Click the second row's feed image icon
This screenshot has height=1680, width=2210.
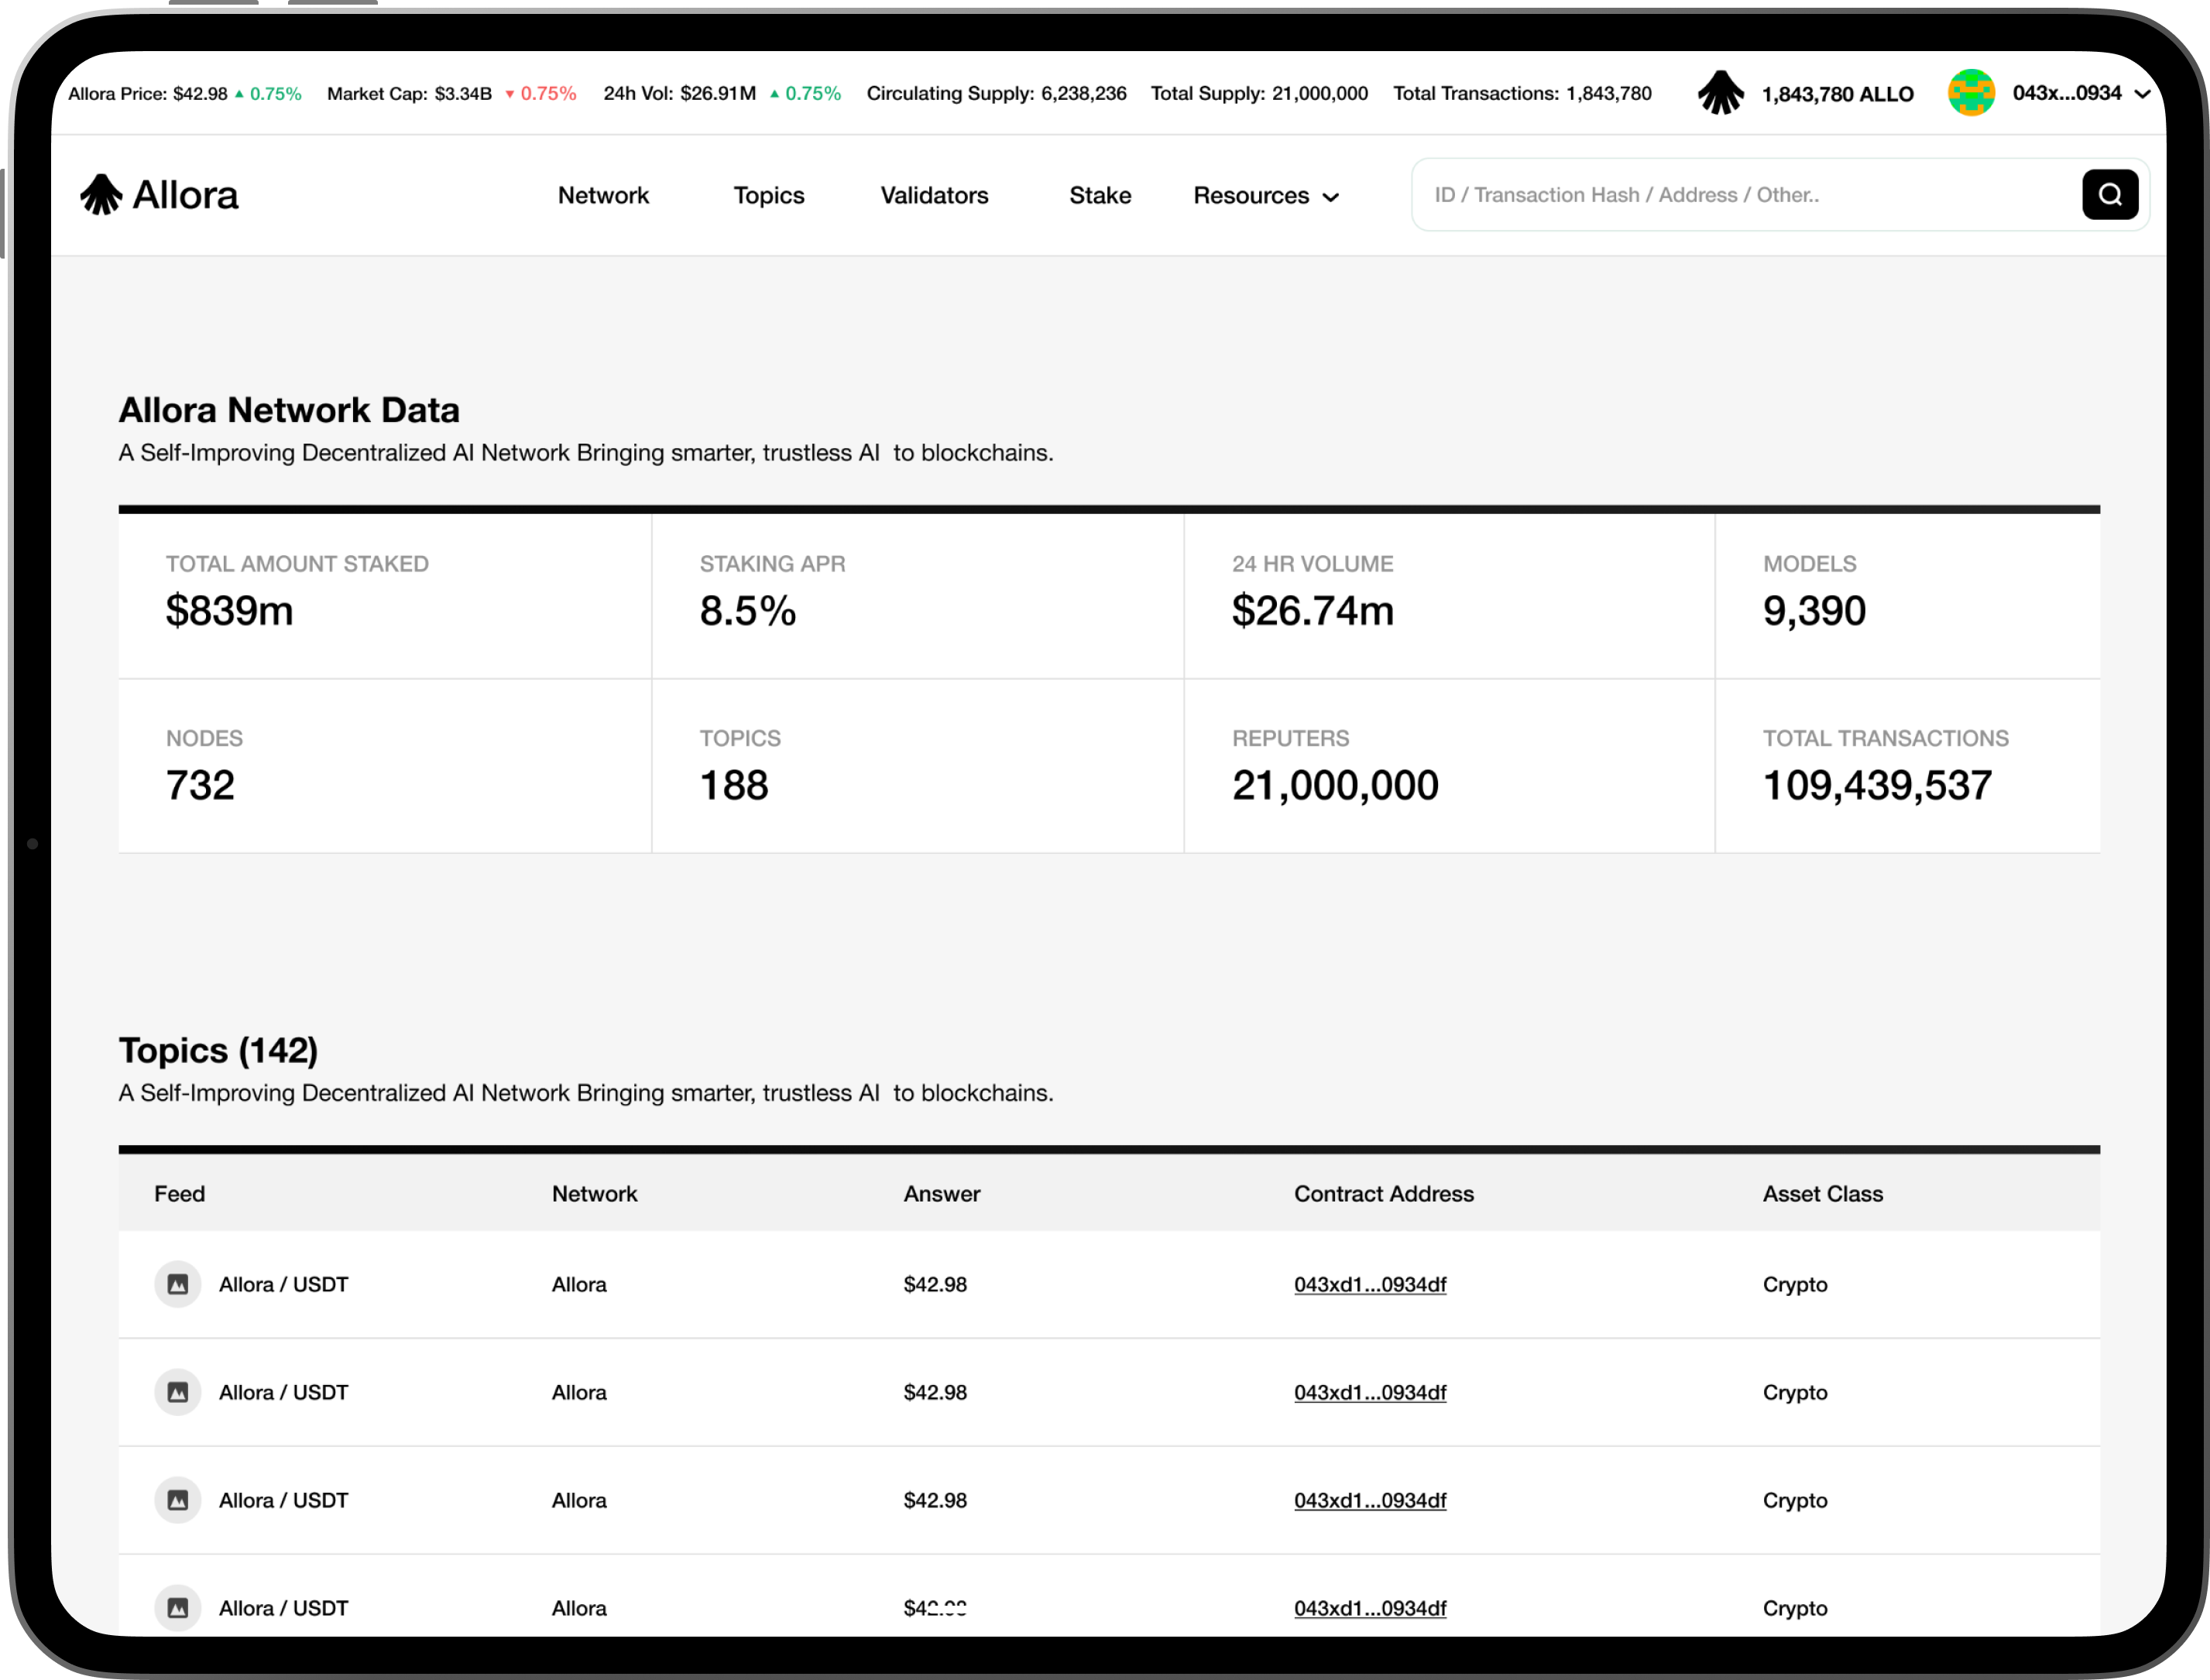[x=178, y=1392]
